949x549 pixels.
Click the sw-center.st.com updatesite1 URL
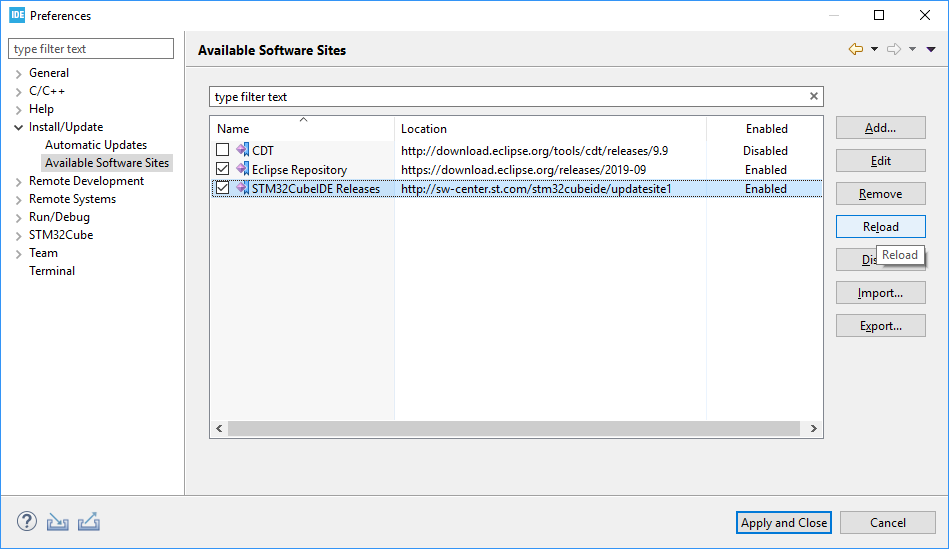pos(536,189)
